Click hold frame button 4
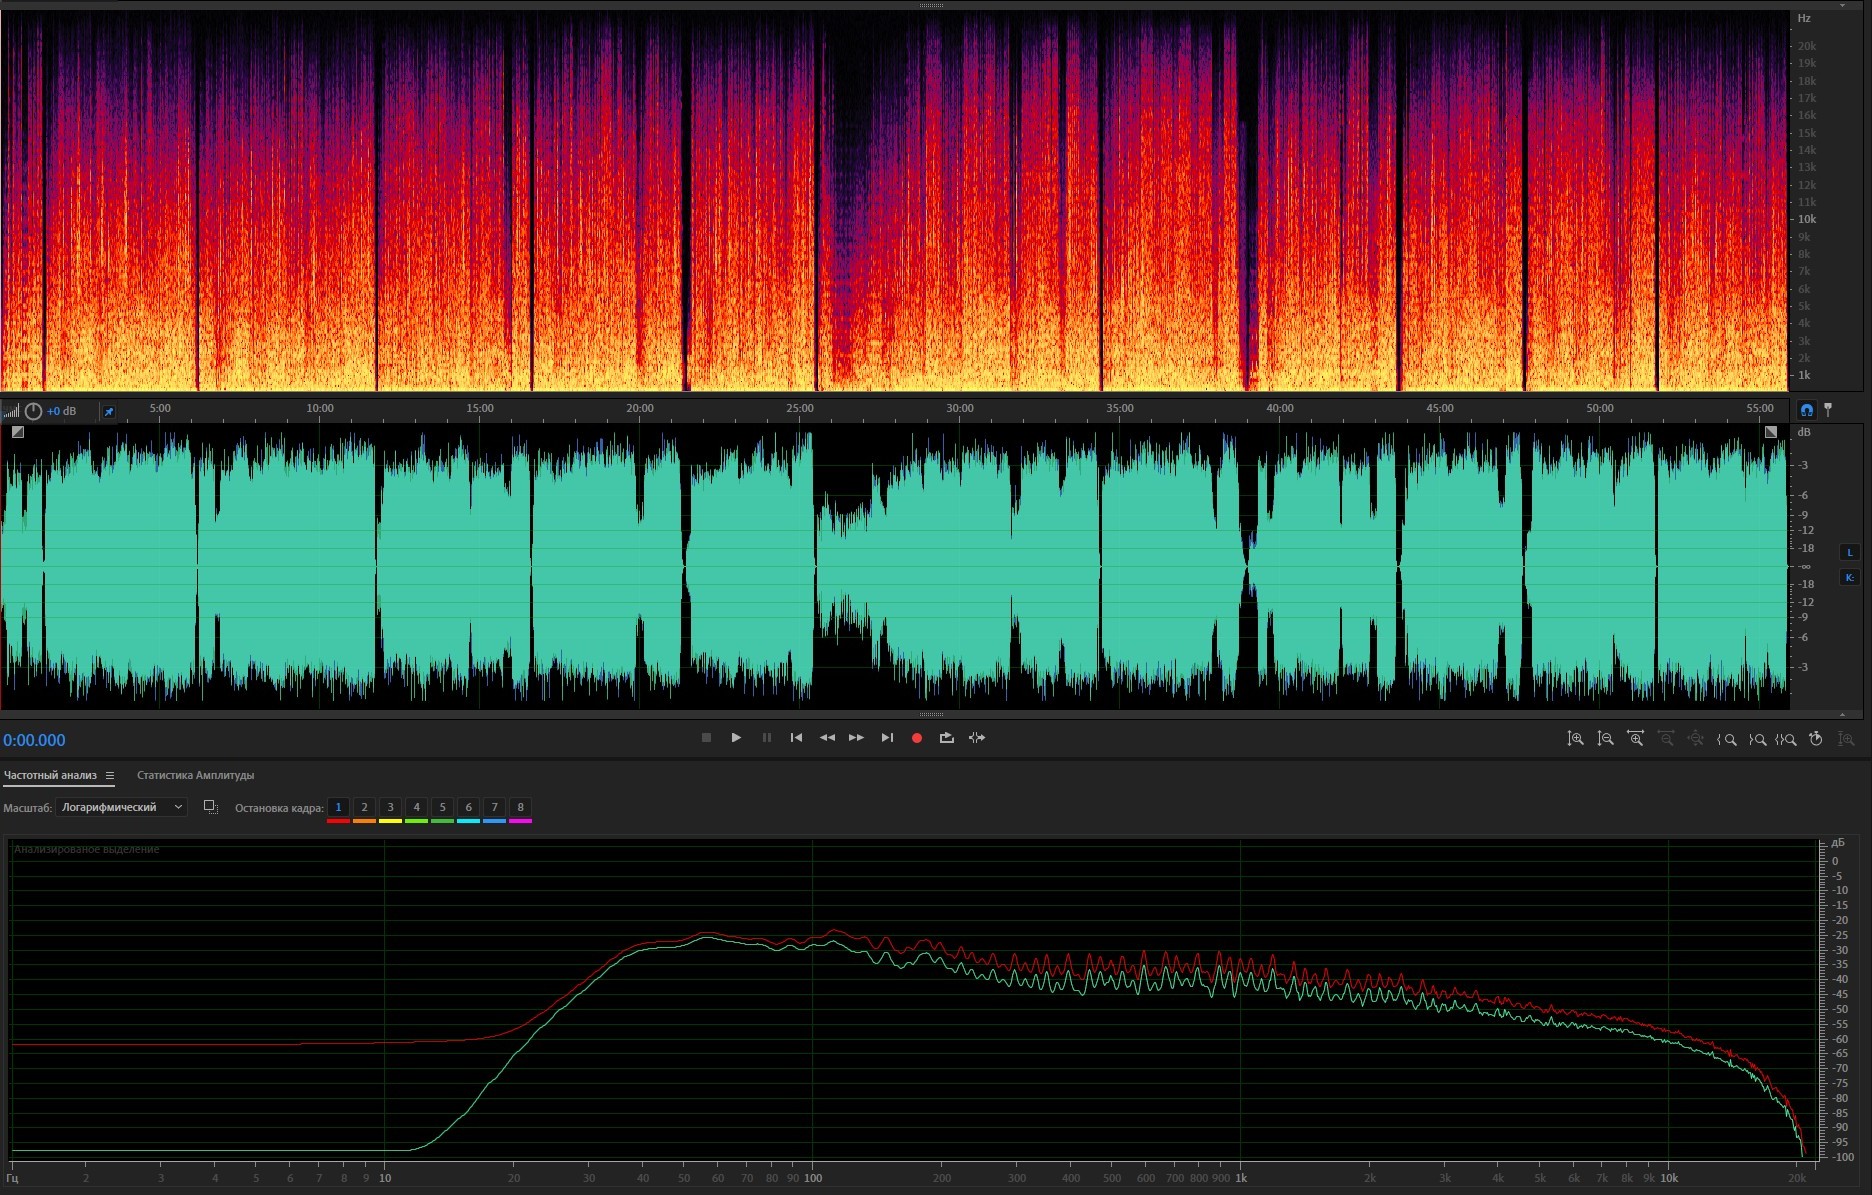Image resolution: width=1872 pixels, height=1195 pixels. tap(416, 807)
